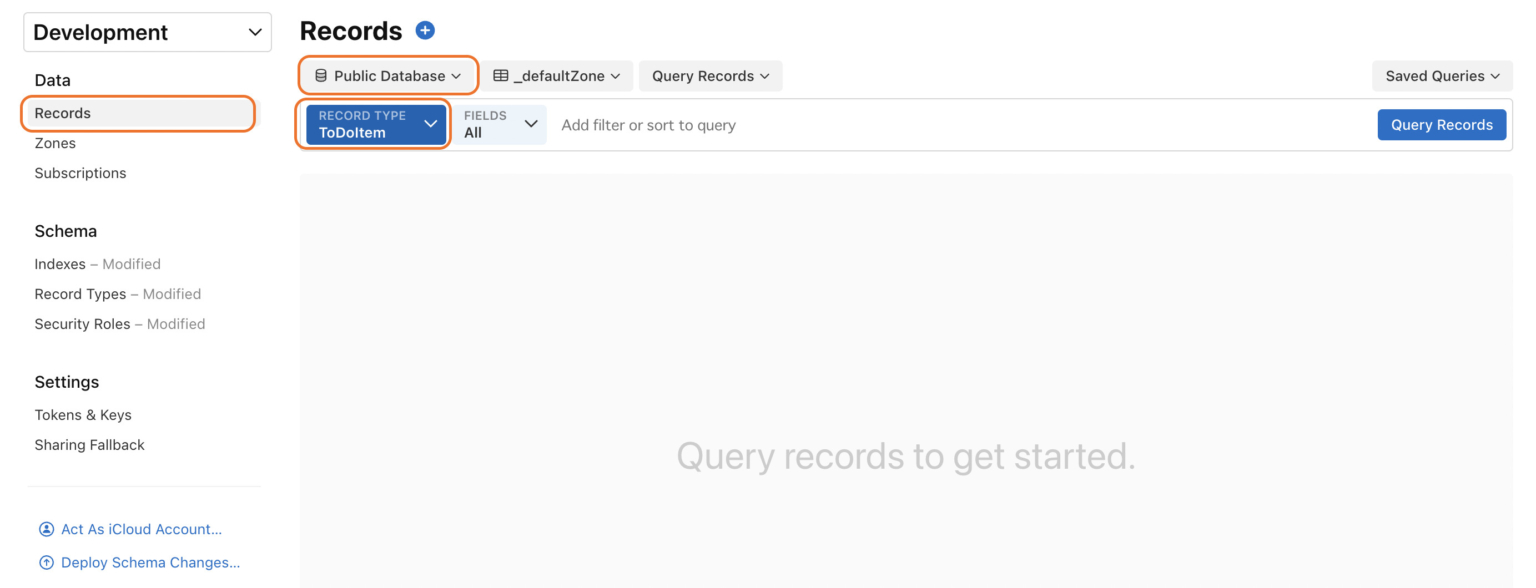
Task: Open Indexes under Schema
Action: [x=60, y=264]
